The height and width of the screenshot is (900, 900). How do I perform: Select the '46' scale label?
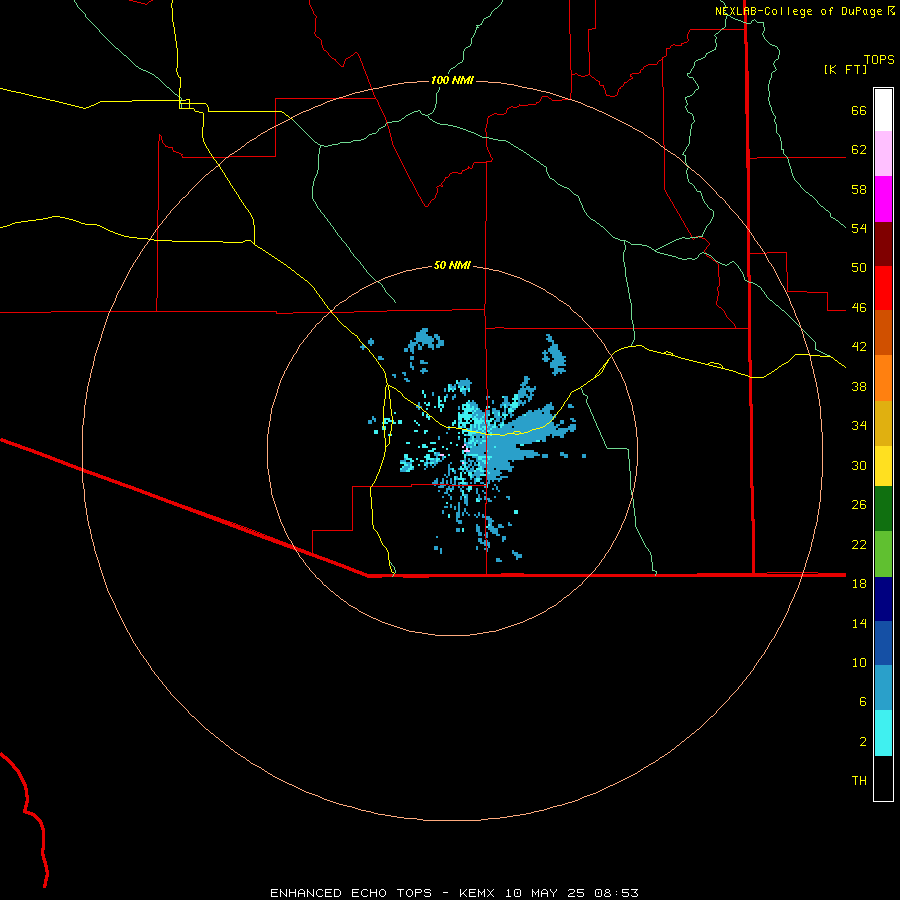point(859,308)
